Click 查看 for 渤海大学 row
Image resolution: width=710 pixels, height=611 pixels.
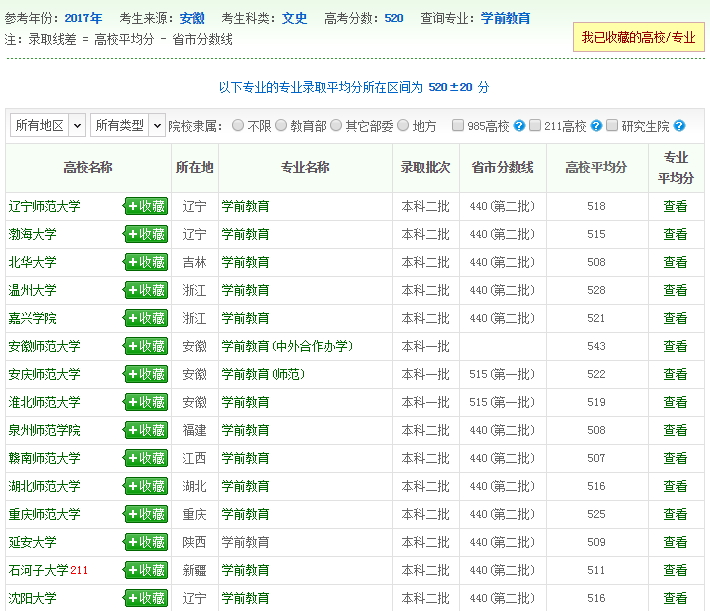(675, 234)
